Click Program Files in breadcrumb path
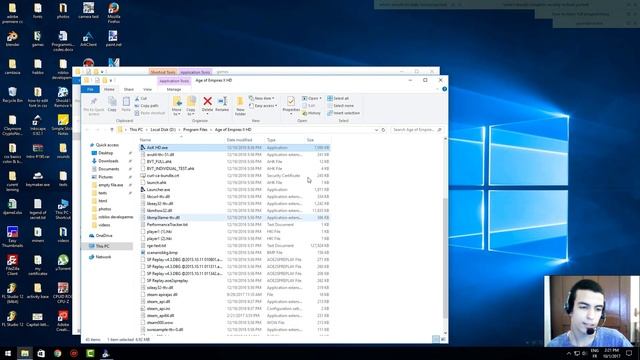This screenshot has height=360, width=640. pyautogui.click(x=195, y=130)
